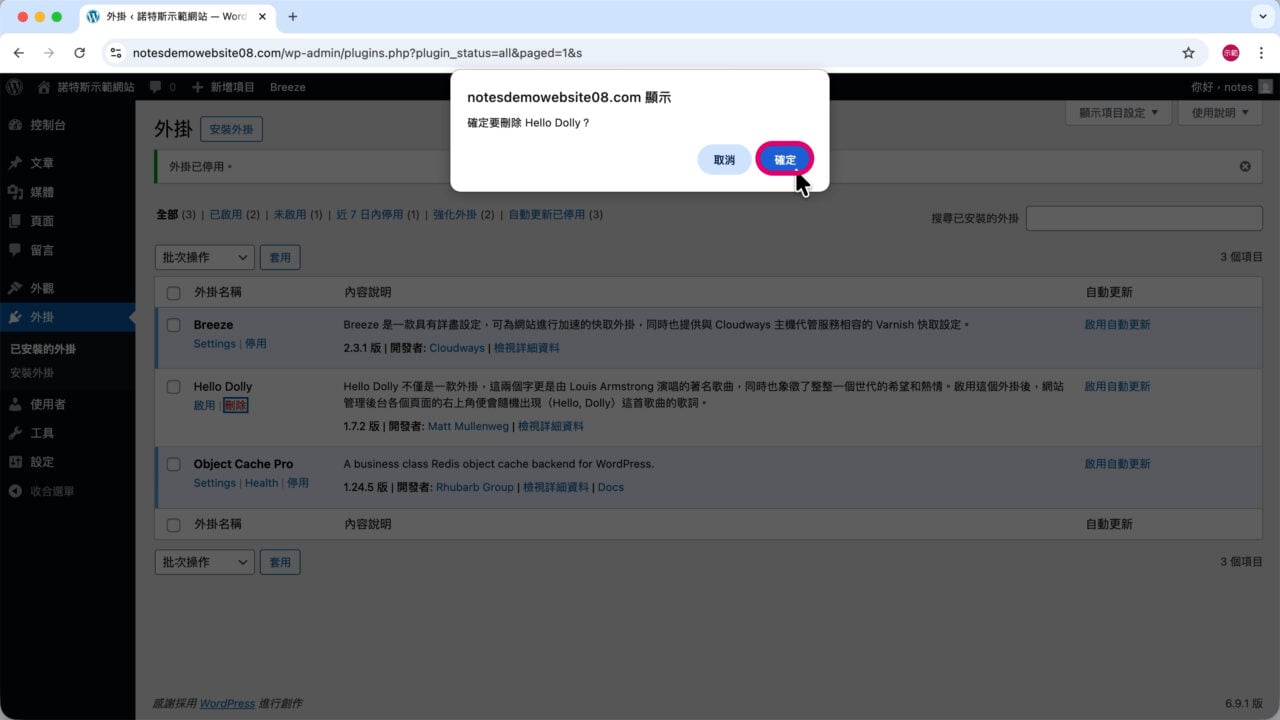Check the Breeze plugin checkbox
This screenshot has width=1280, height=720.
(174, 325)
